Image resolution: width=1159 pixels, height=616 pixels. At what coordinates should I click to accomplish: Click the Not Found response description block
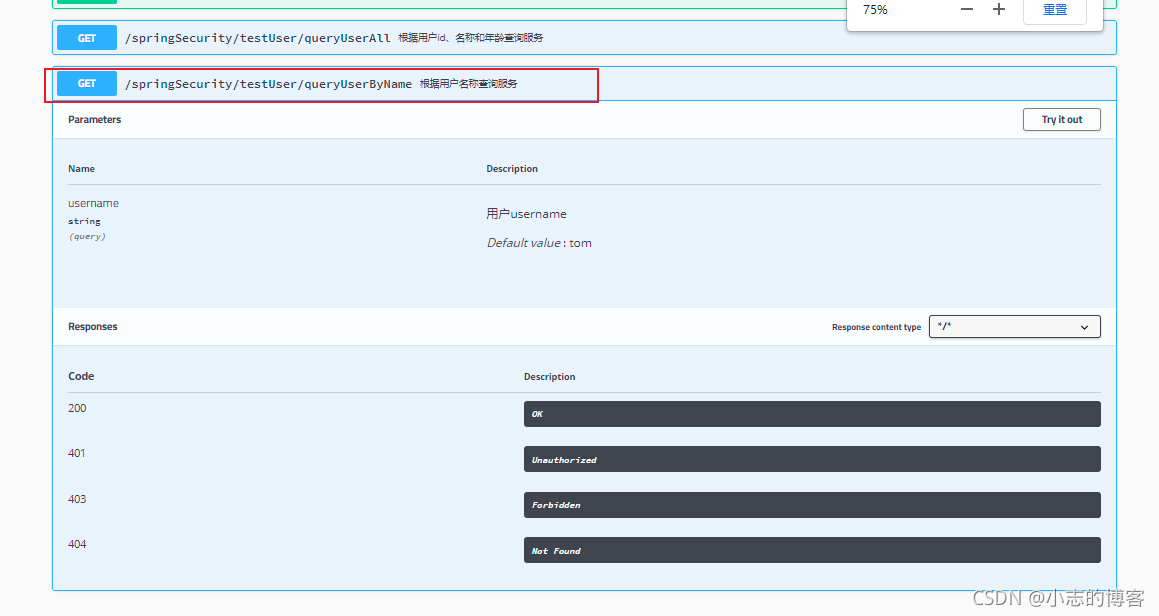click(812, 550)
